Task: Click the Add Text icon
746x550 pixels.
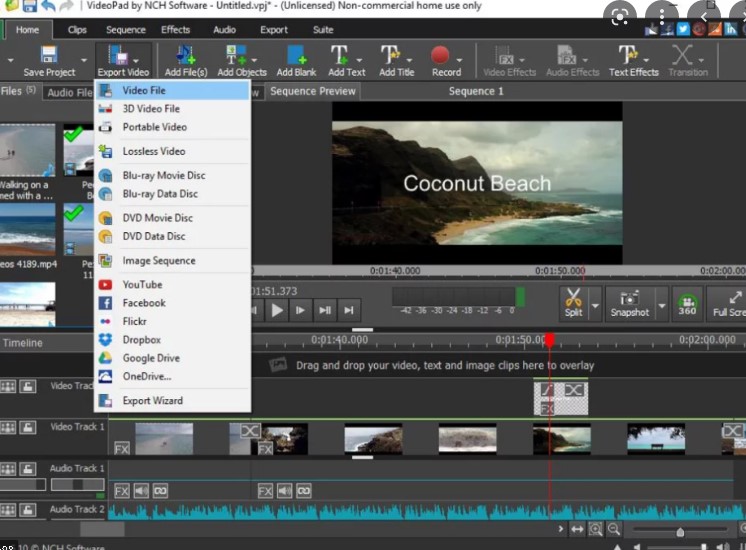Action: point(339,55)
